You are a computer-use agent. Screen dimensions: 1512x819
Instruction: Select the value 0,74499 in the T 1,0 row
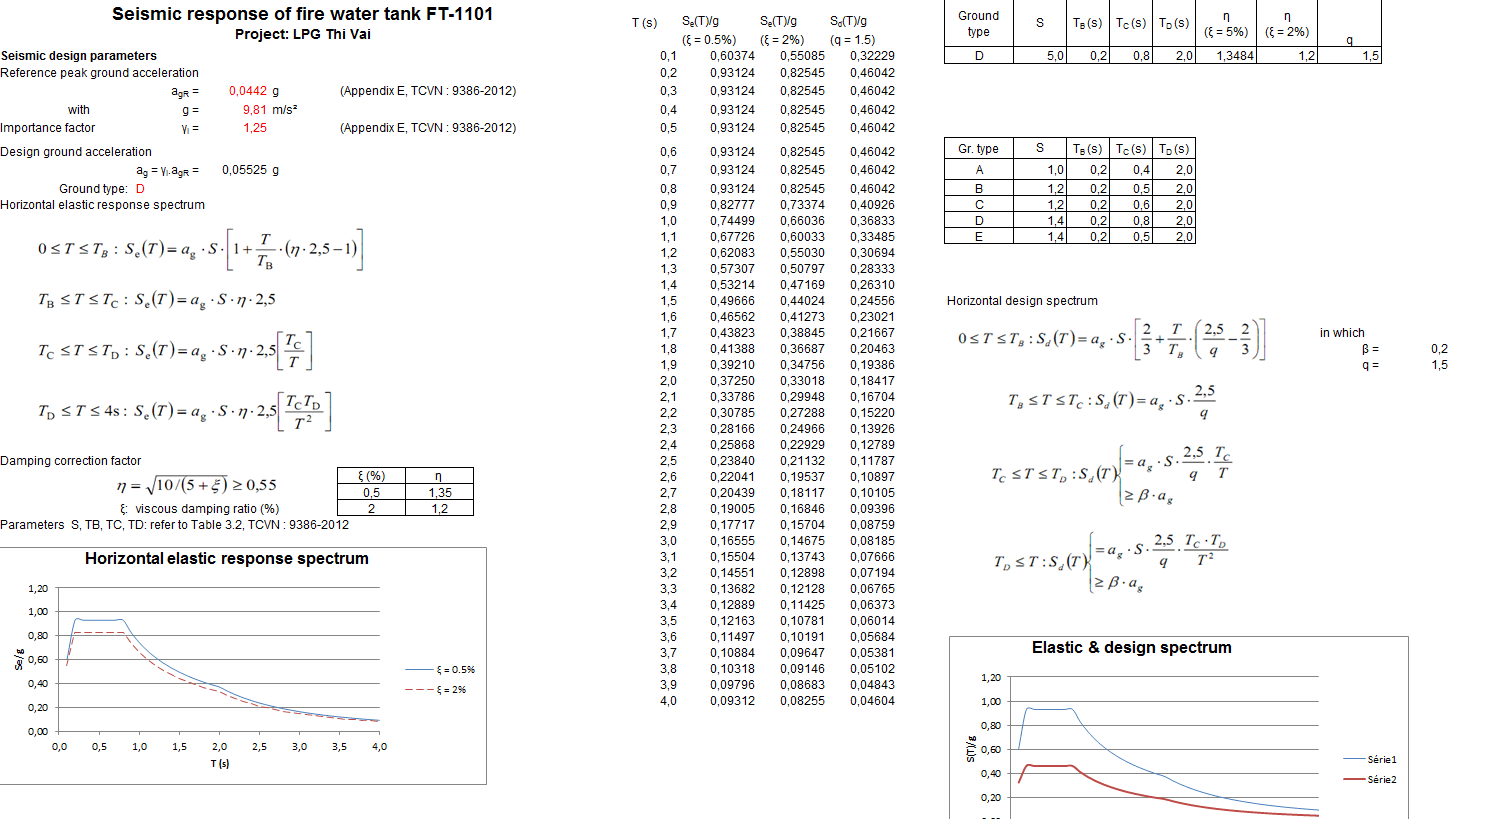tap(732, 221)
